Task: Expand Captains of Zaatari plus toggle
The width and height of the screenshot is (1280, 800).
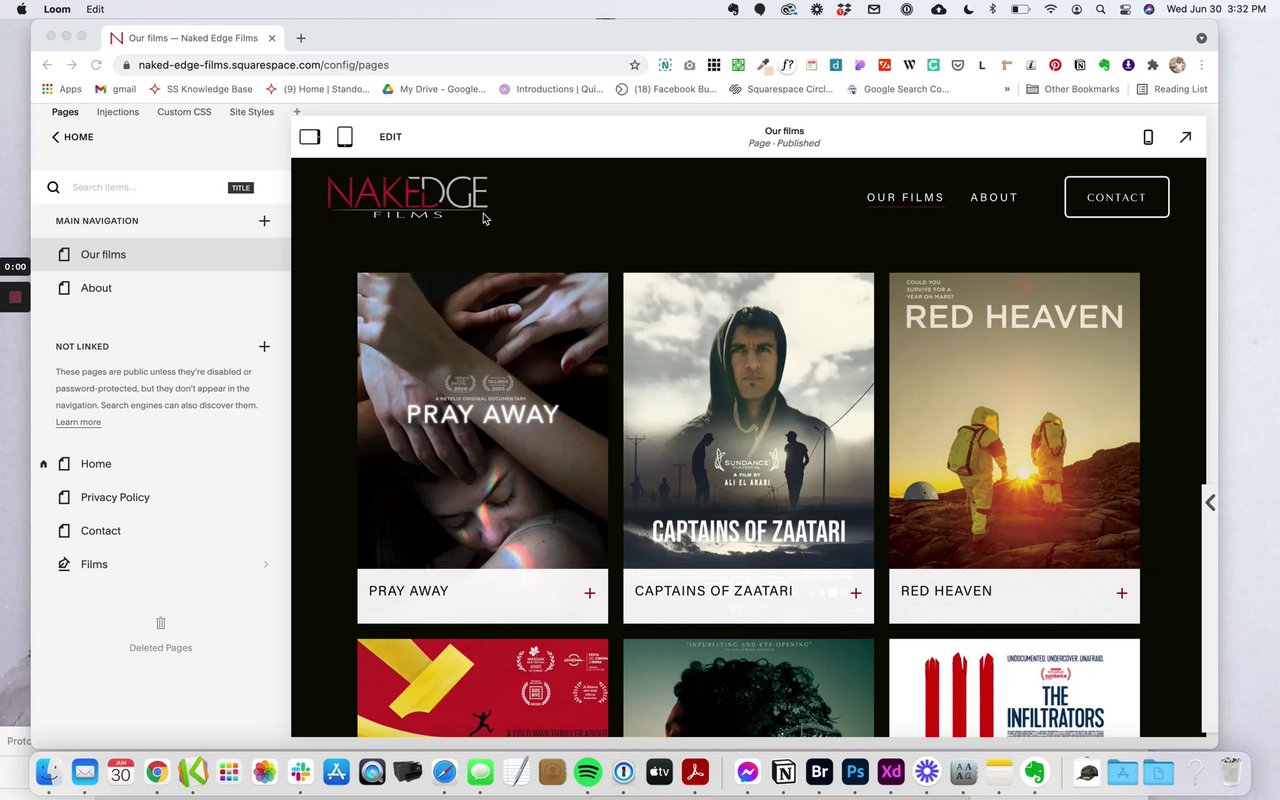Action: (856, 593)
